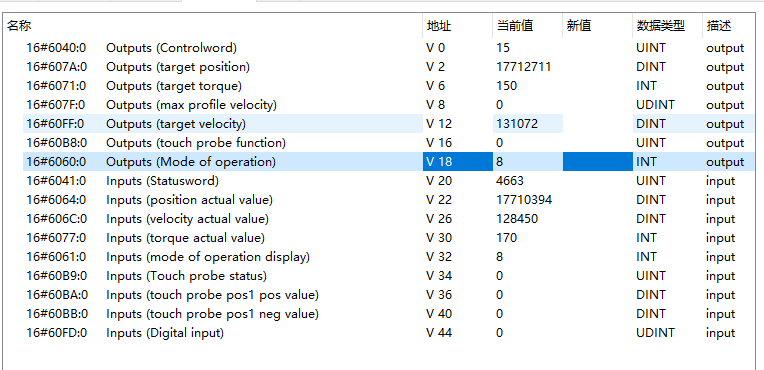This screenshot has width=764, height=370.
Task: Click new value field for Mode of operation
Action: [x=597, y=162]
